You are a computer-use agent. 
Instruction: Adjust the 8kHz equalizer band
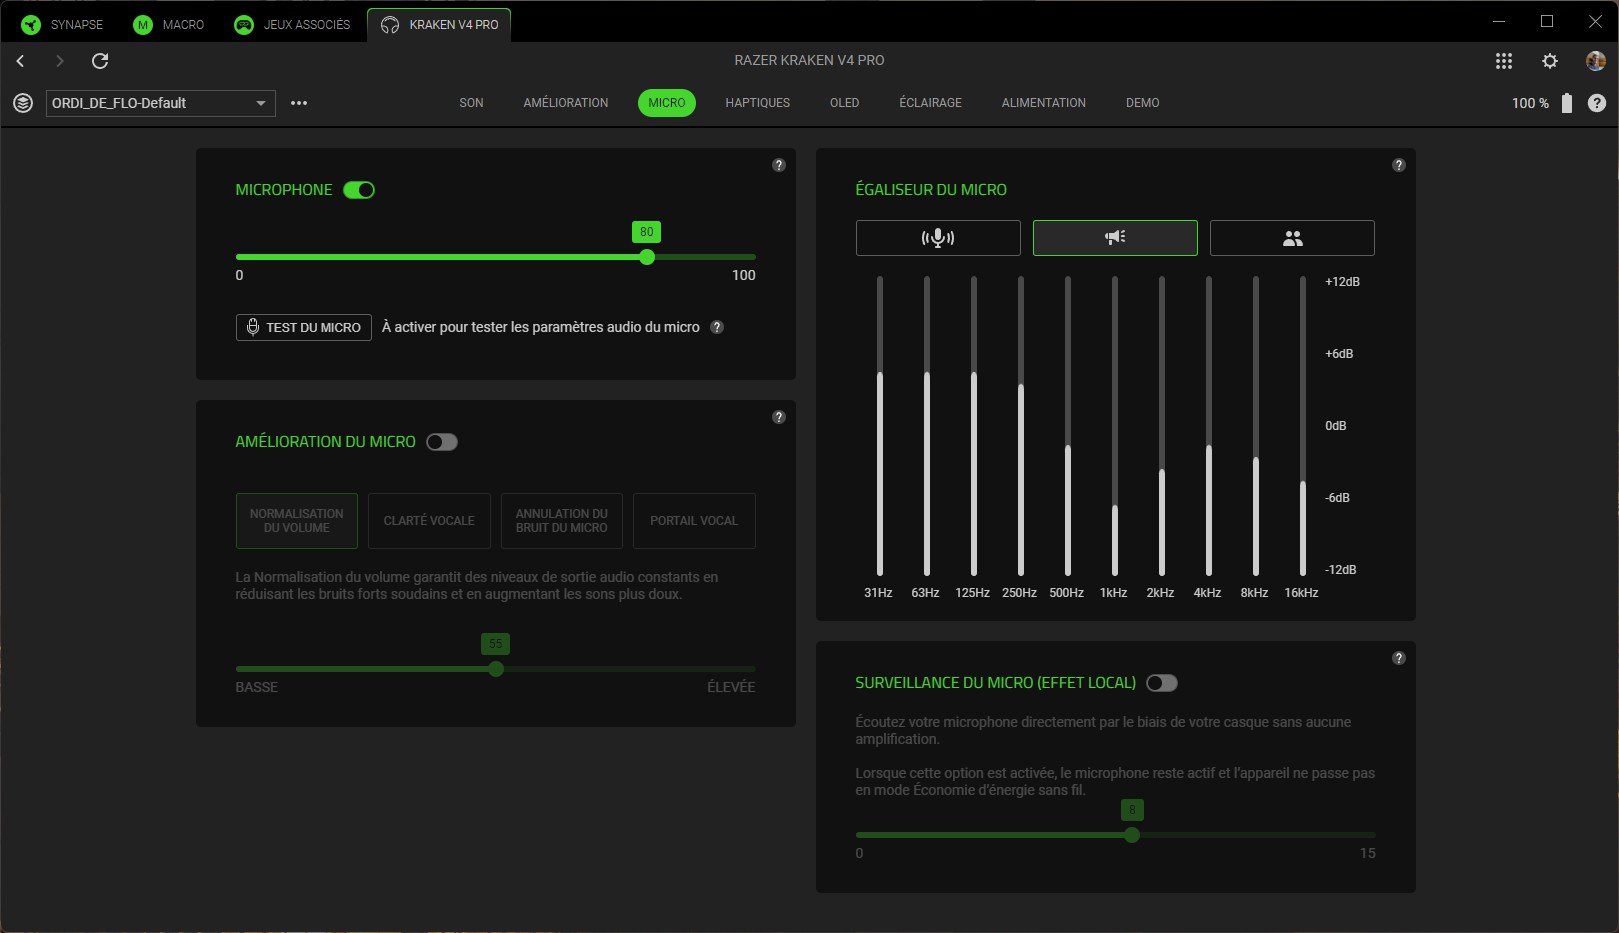tap(1256, 426)
